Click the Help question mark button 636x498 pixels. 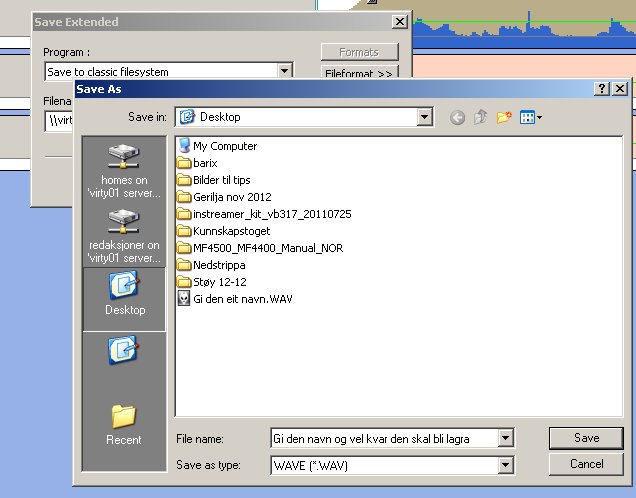pos(602,89)
